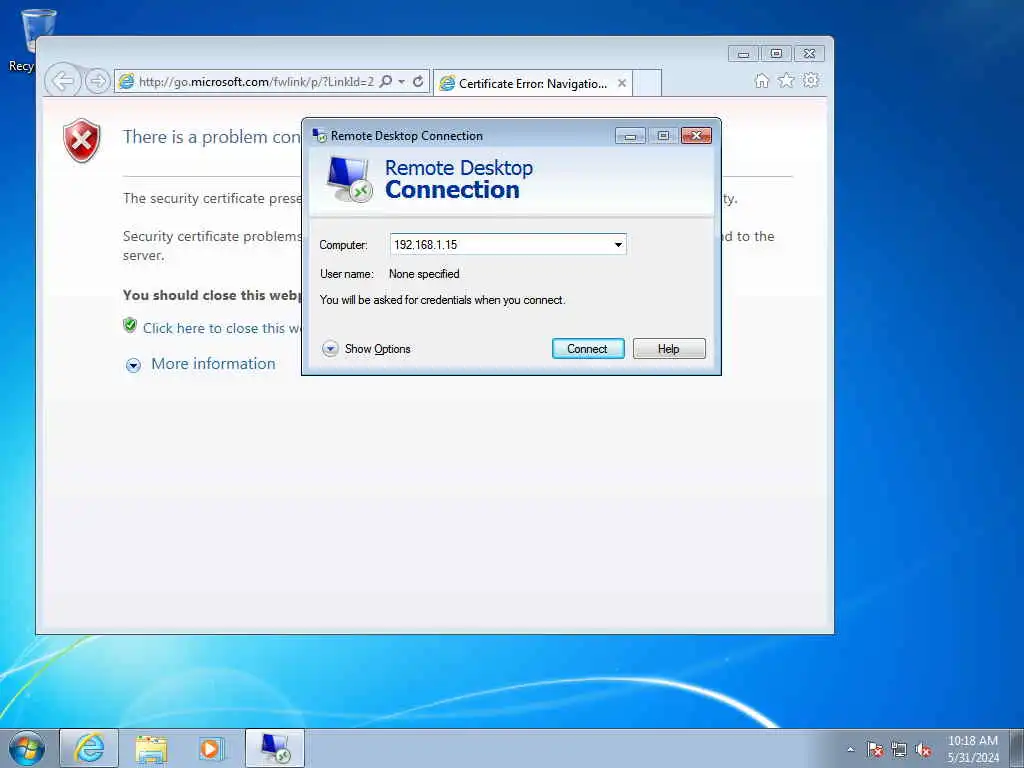Image resolution: width=1024 pixels, height=768 pixels.
Task: Expand Show Options in Remote Desktop
Action: 366,349
